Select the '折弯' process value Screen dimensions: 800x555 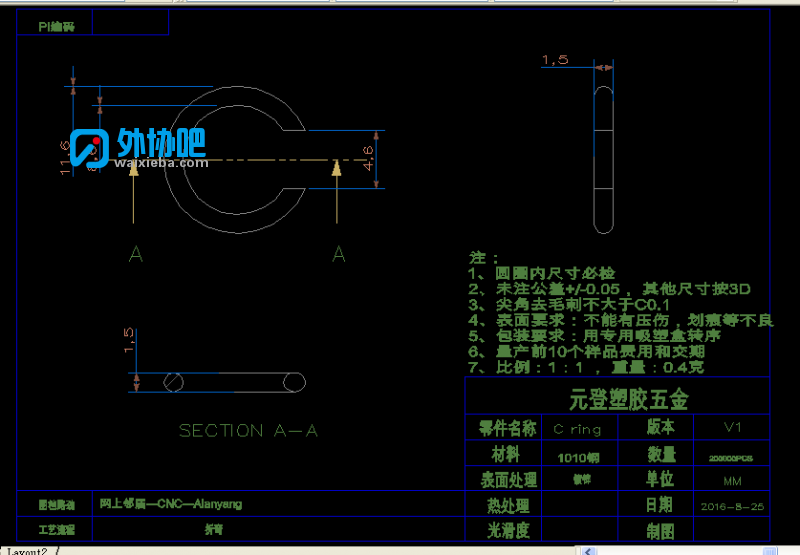(x=214, y=529)
